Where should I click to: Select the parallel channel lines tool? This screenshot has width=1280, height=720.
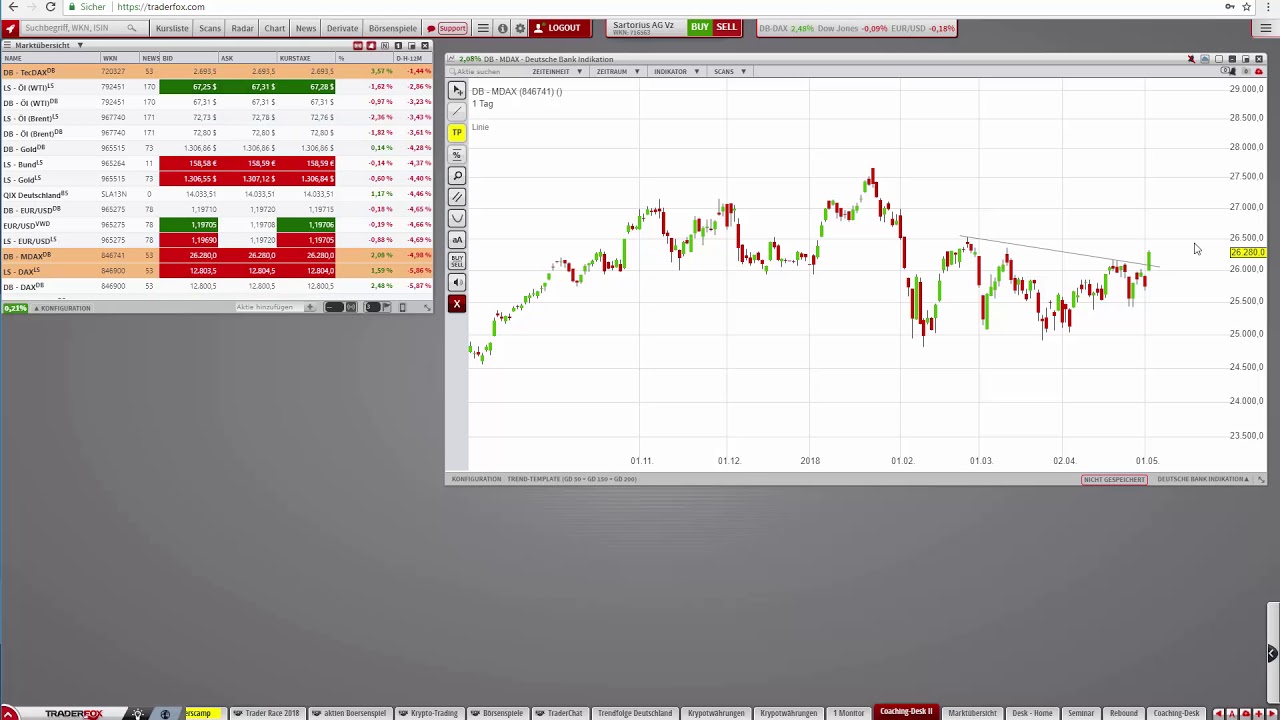click(x=457, y=197)
